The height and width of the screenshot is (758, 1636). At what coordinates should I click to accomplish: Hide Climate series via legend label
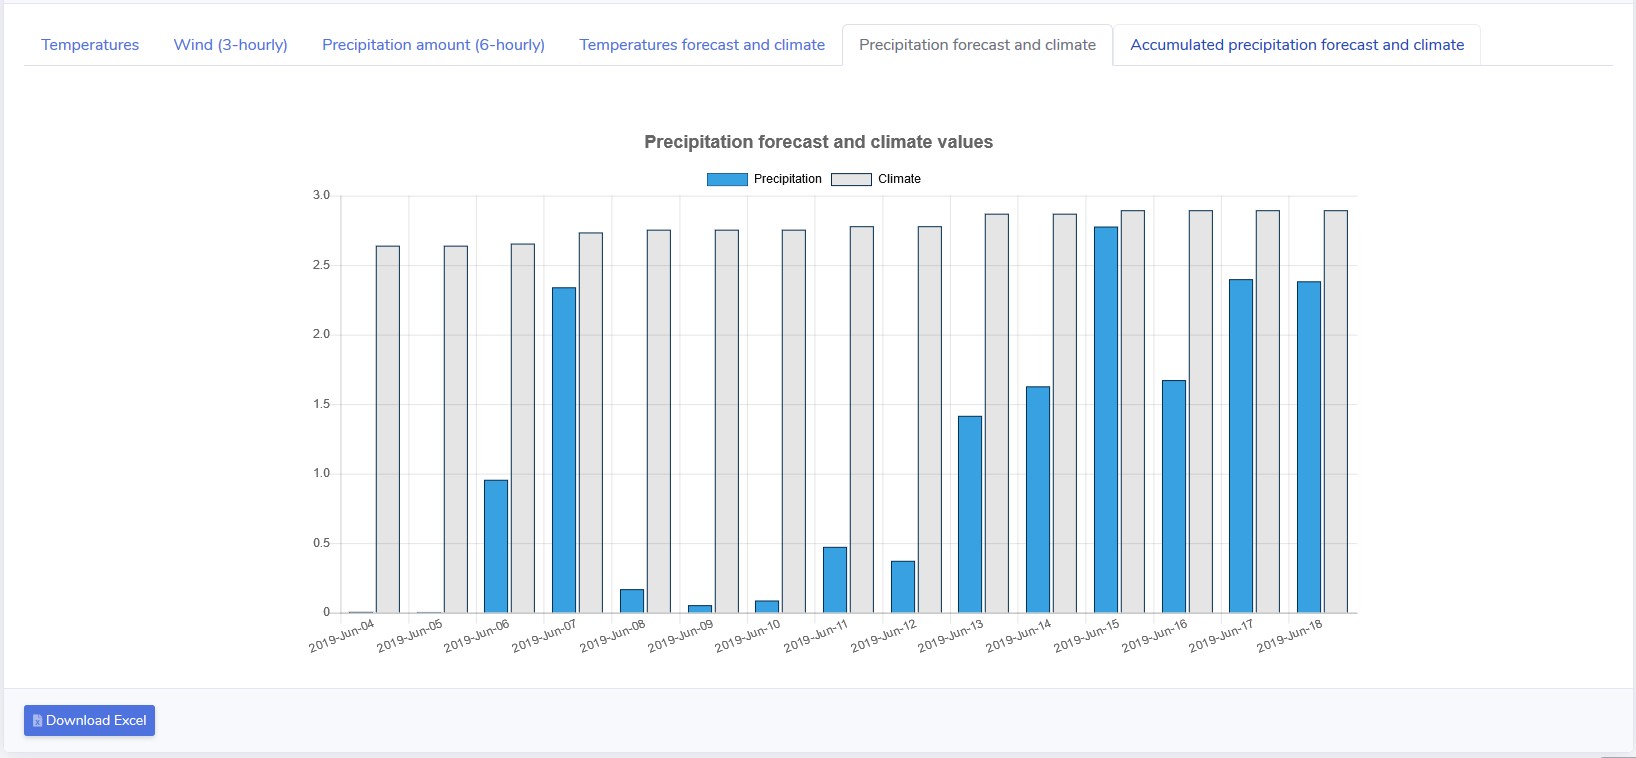point(899,179)
